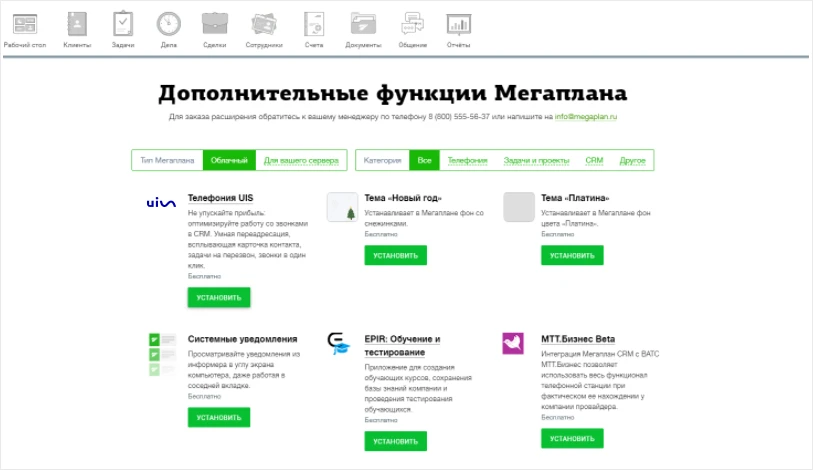Install the Системные уведомления extension
This screenshot has height=470, width=813.
(x=219, y=417)
